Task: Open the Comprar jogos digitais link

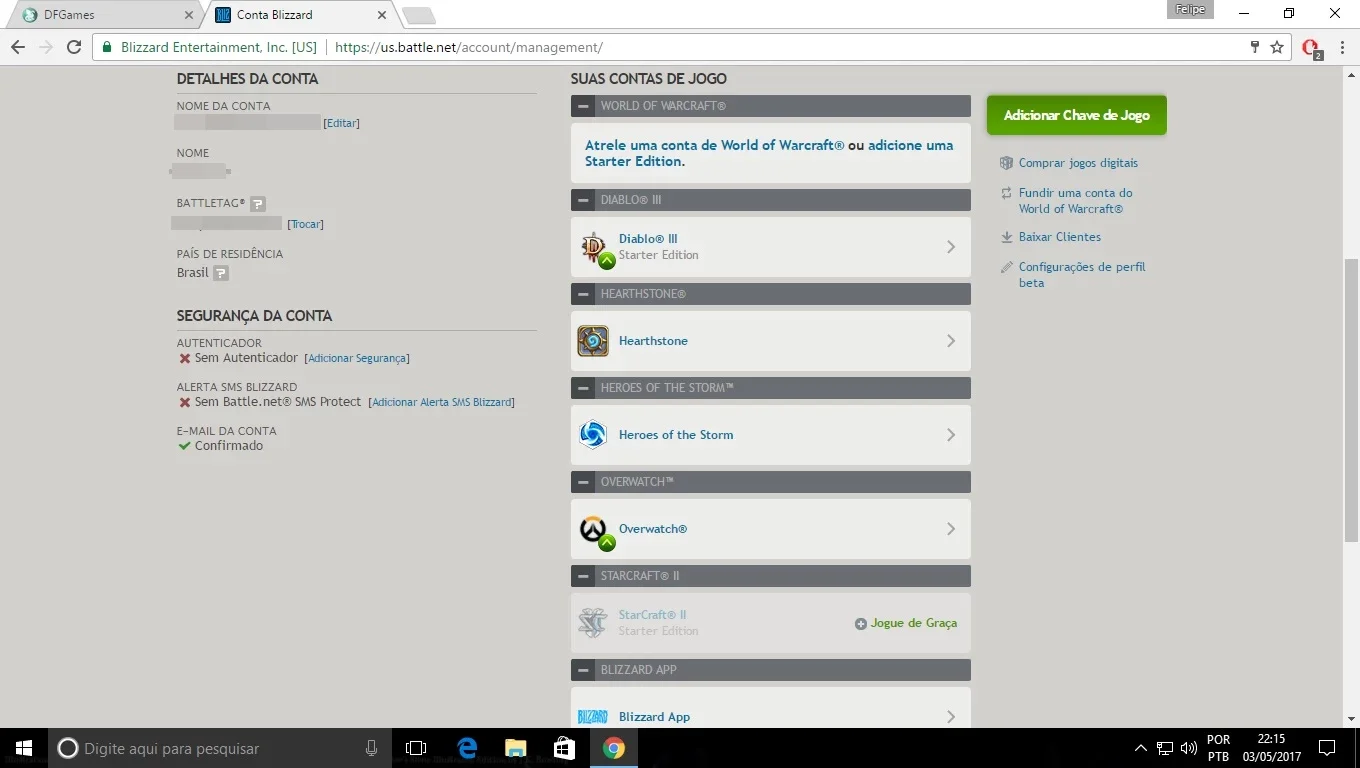Action: tap(1078, 163)
